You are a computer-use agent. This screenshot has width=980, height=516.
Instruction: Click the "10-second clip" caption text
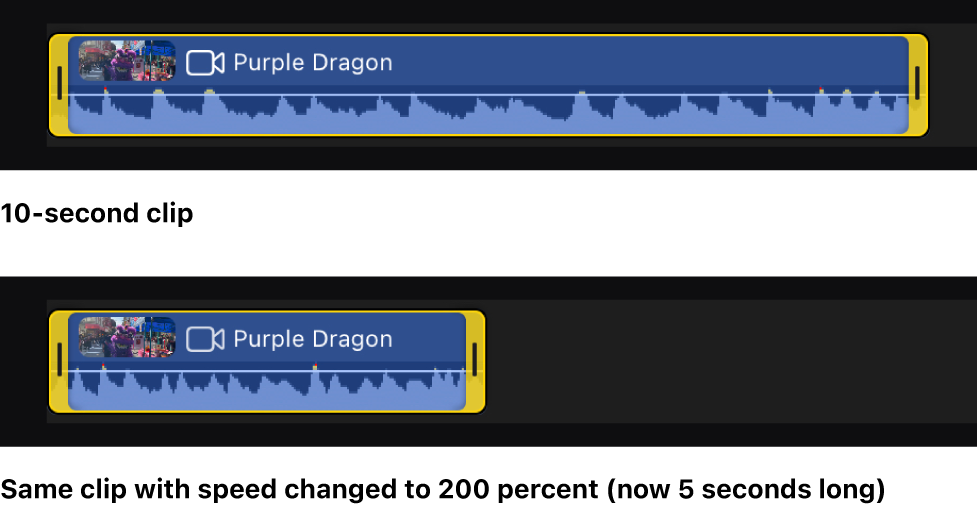[97, 213]
